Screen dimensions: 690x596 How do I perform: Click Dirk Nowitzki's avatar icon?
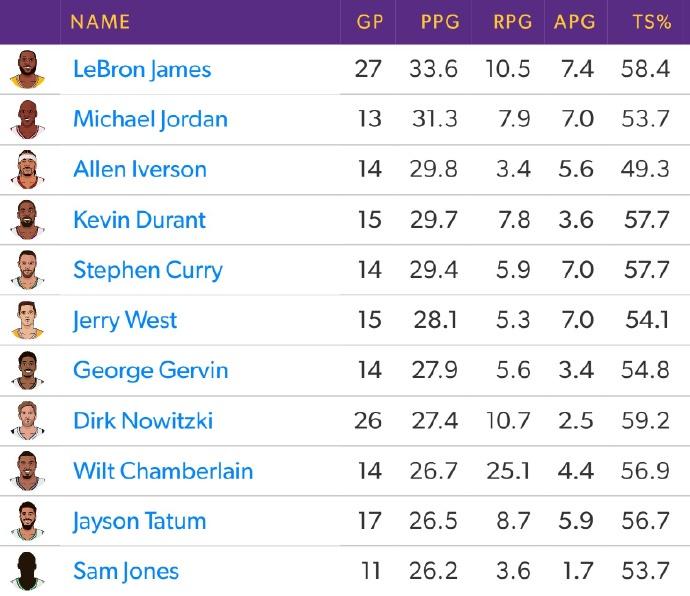26,420
